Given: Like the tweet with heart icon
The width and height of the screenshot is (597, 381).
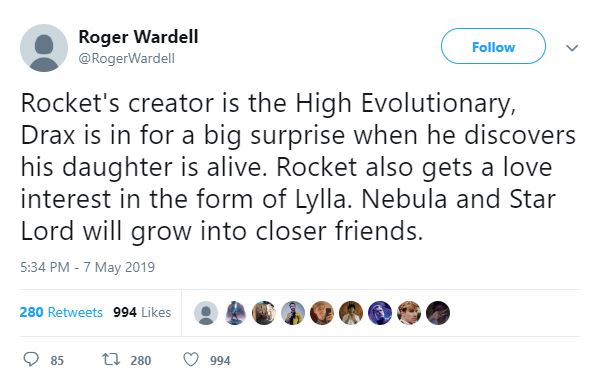Looking at the screenshot, I should [191, 359].
